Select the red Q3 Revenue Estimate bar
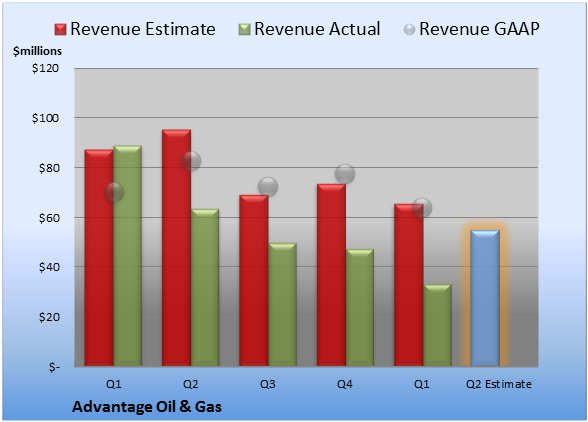This screenshot has width=588, height=422. click(254, 280)
